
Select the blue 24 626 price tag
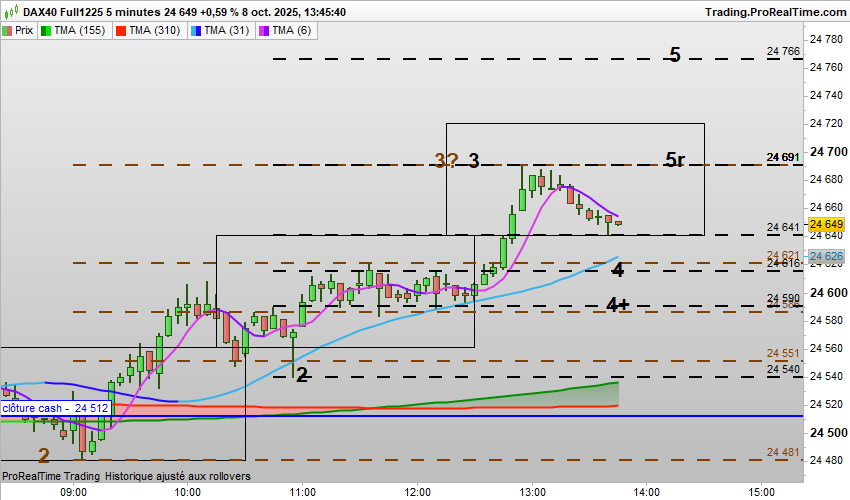pyautogui.click(x=826, y=256)
